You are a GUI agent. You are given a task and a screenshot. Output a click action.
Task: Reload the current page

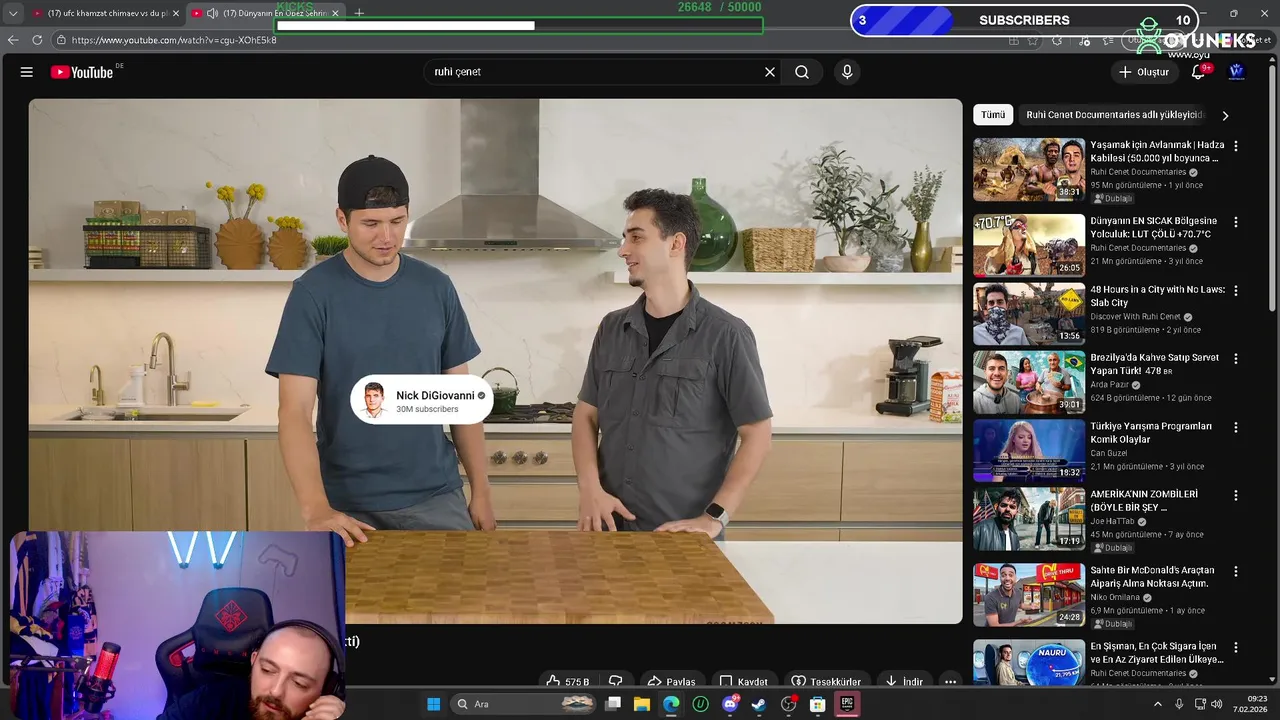[x=37, y=40]
